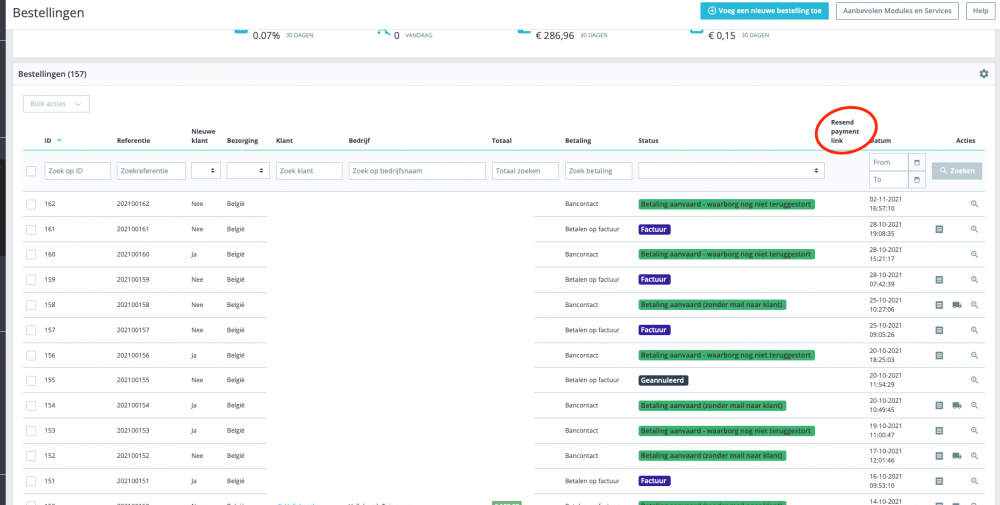Open the From date calendar picker
This screenshot has height=505, width=1000.
point(916,163)
